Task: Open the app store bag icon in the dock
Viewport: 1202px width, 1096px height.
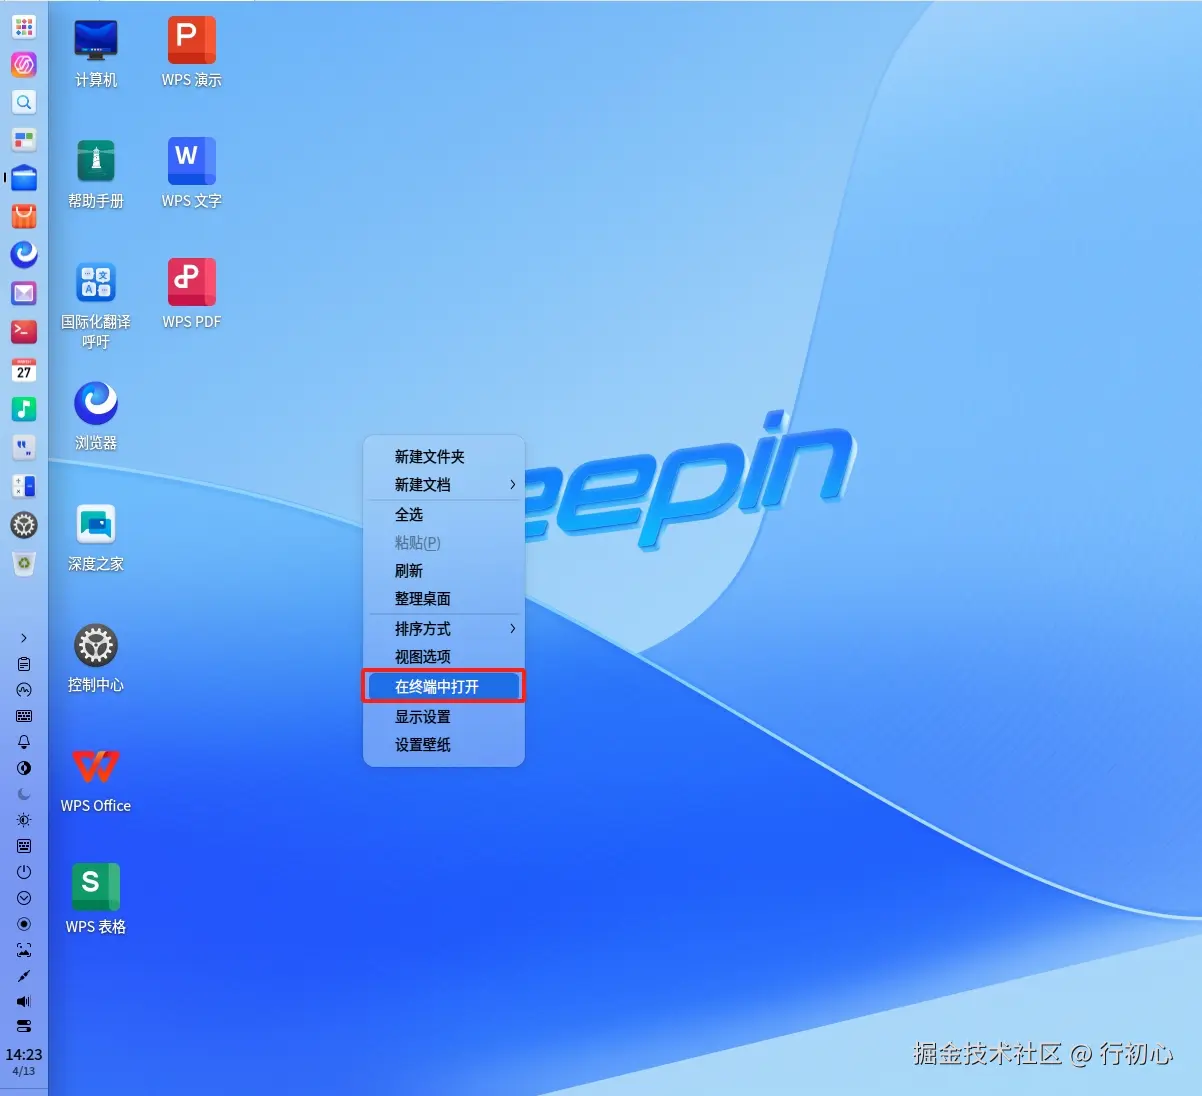Action: (24, 216)
